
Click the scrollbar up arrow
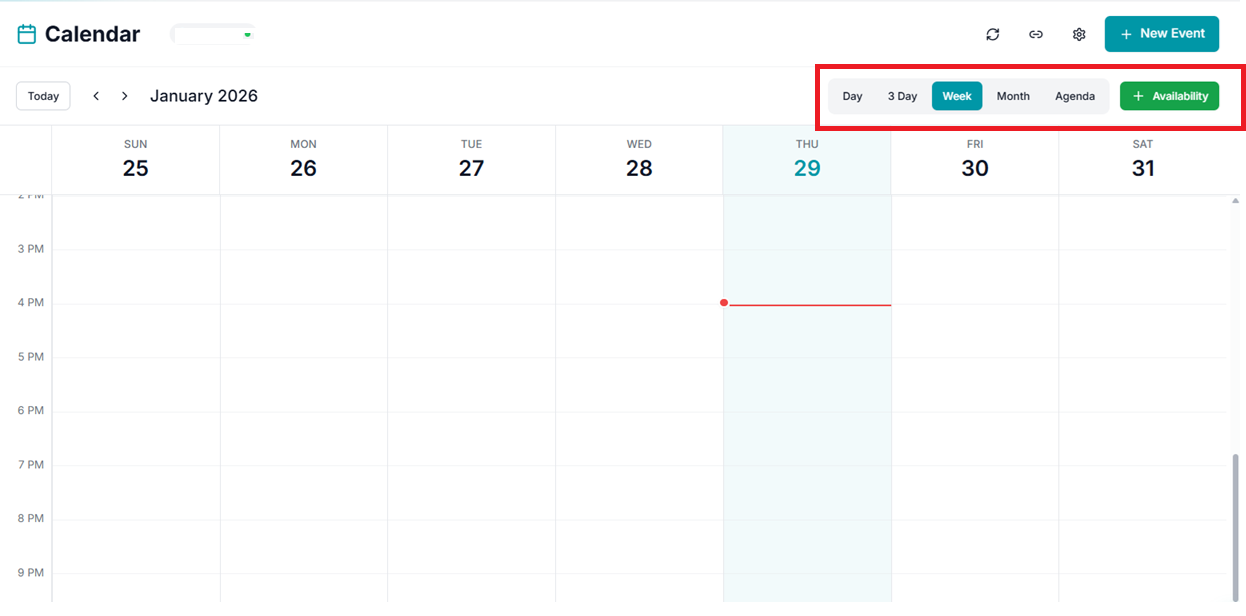(x=1235, y=201)
